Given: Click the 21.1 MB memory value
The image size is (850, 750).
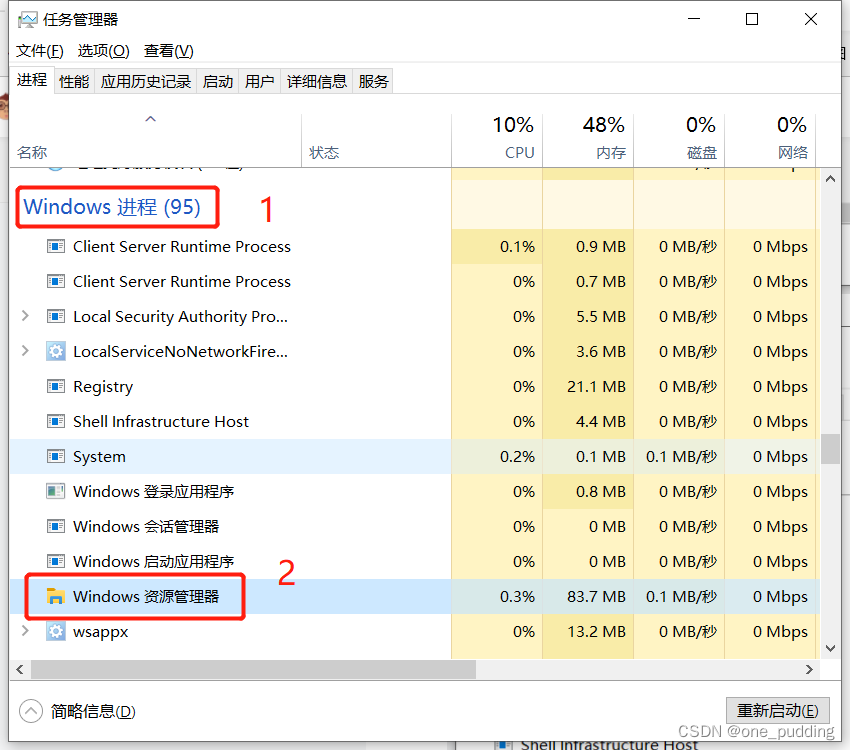Looking at the screenshot, I should coord(596,387).
